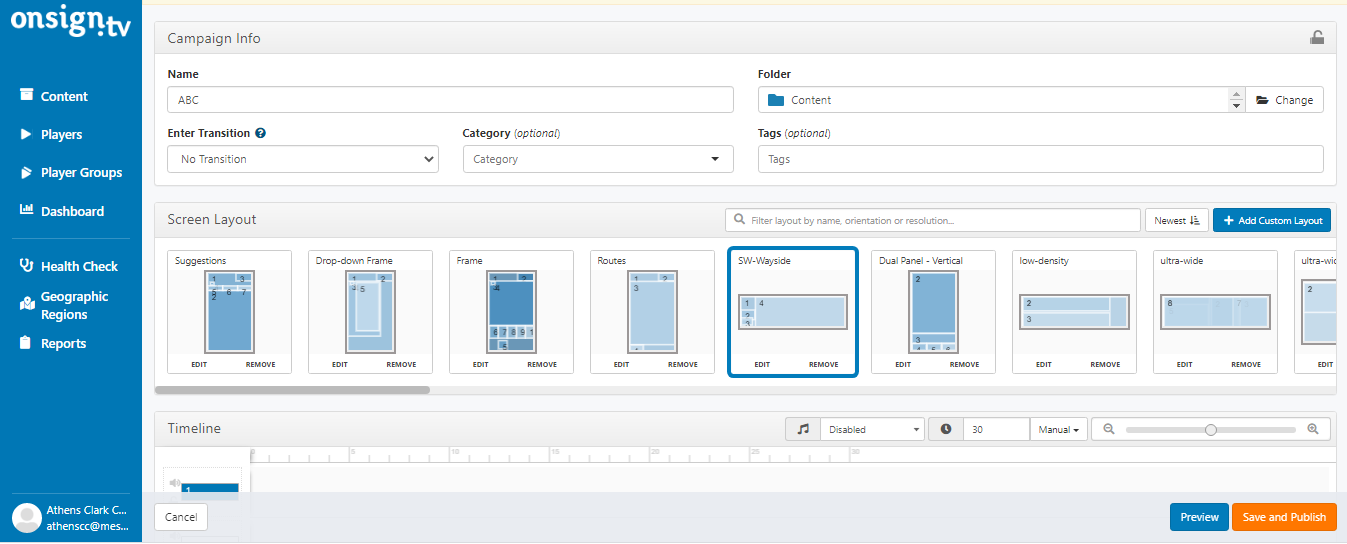1347x544 pixels.
Task: Click EDIT under Routes layout
Action: (x=622, y=365)
